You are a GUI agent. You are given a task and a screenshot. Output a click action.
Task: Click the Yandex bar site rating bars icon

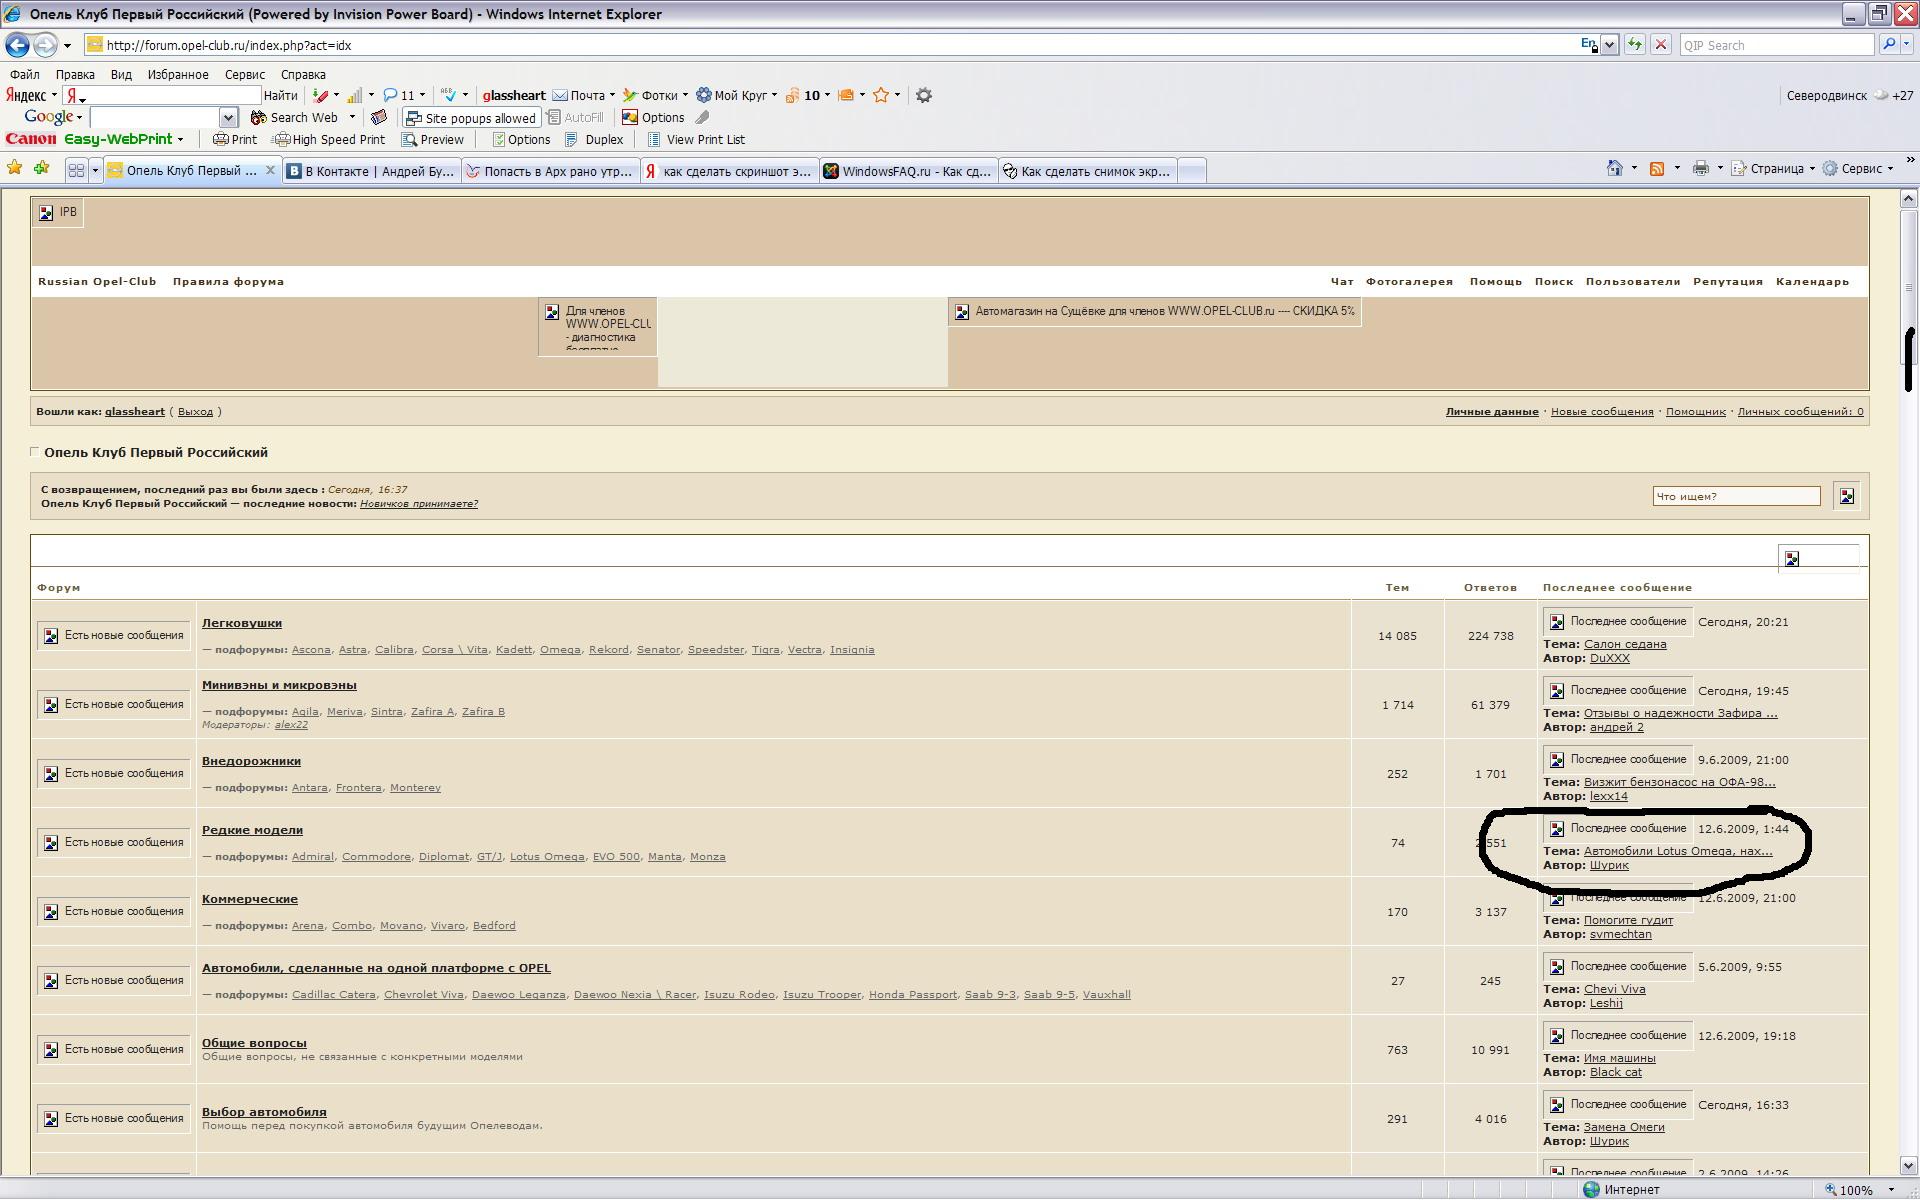coord(354,95)
